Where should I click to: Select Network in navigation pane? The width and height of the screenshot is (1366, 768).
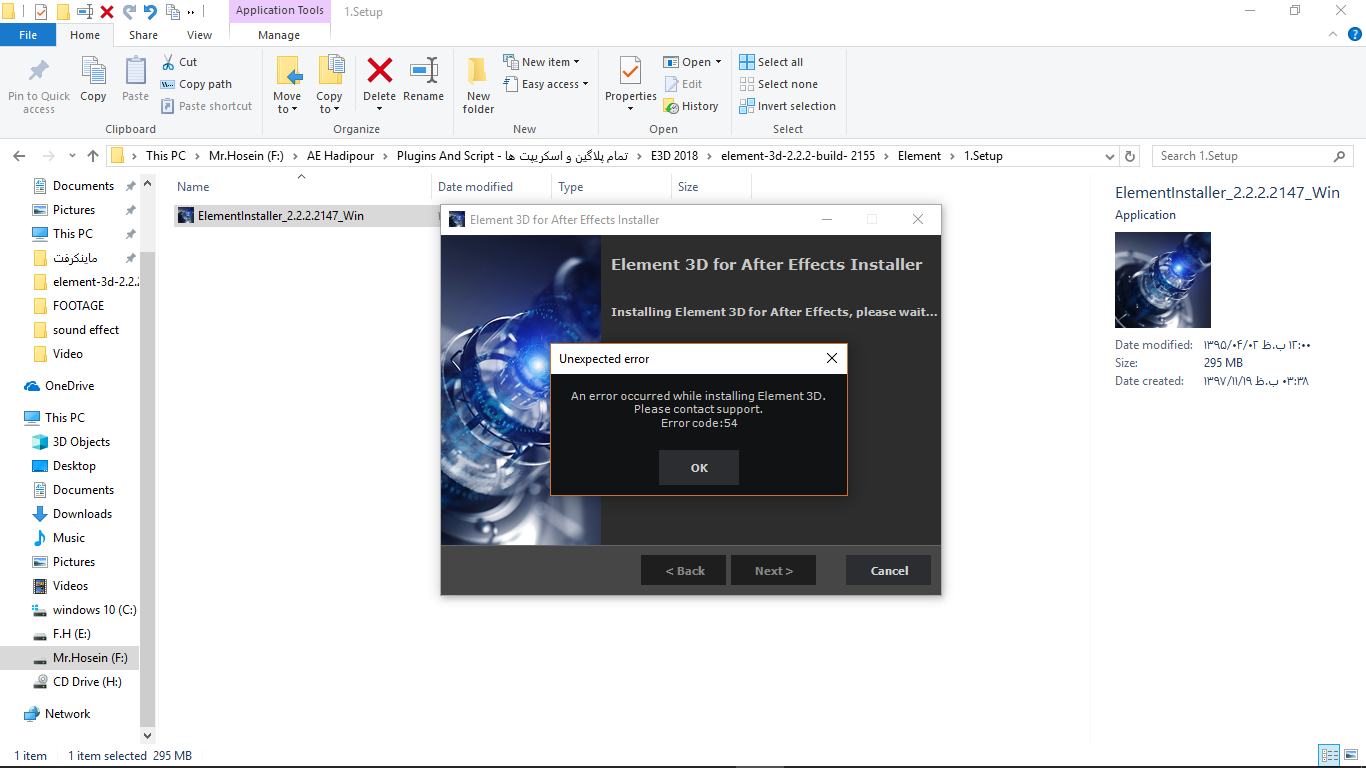tap(67, 714)
